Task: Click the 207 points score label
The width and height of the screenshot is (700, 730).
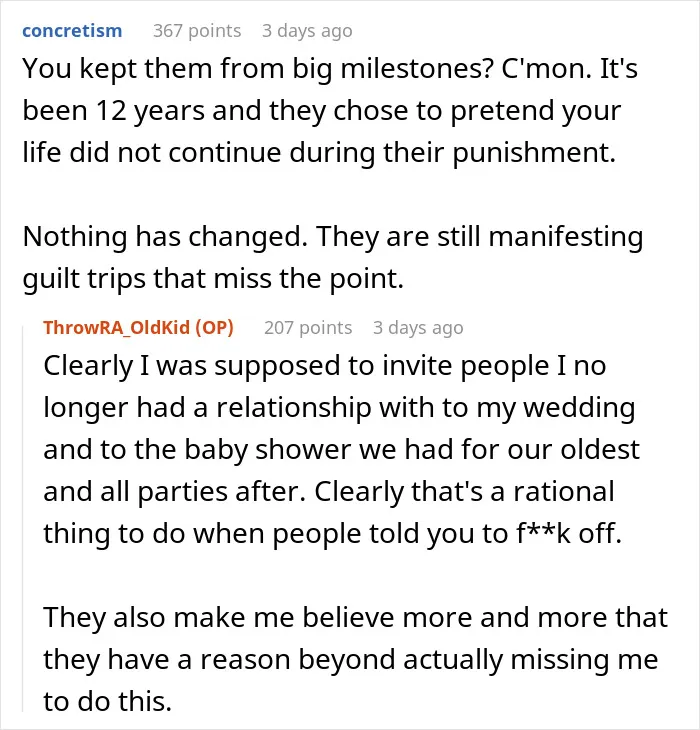Action: pos(308,327)
